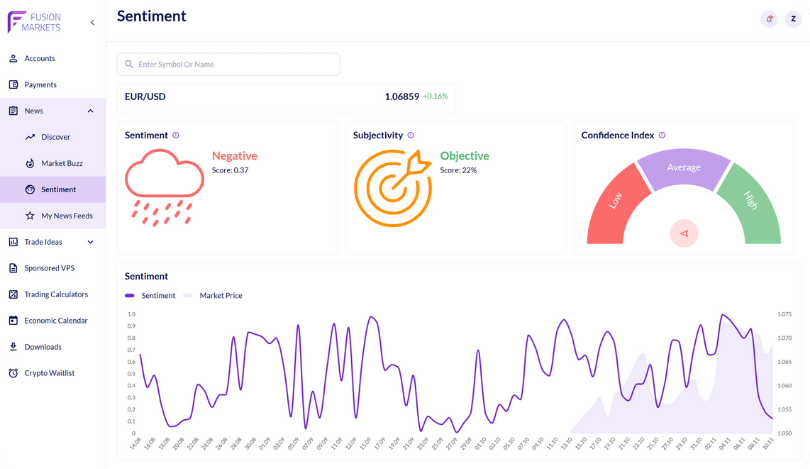Click the Subjectivity info icon
The image size is (810, 469).
pyautogui.click(x=411, y=135)
